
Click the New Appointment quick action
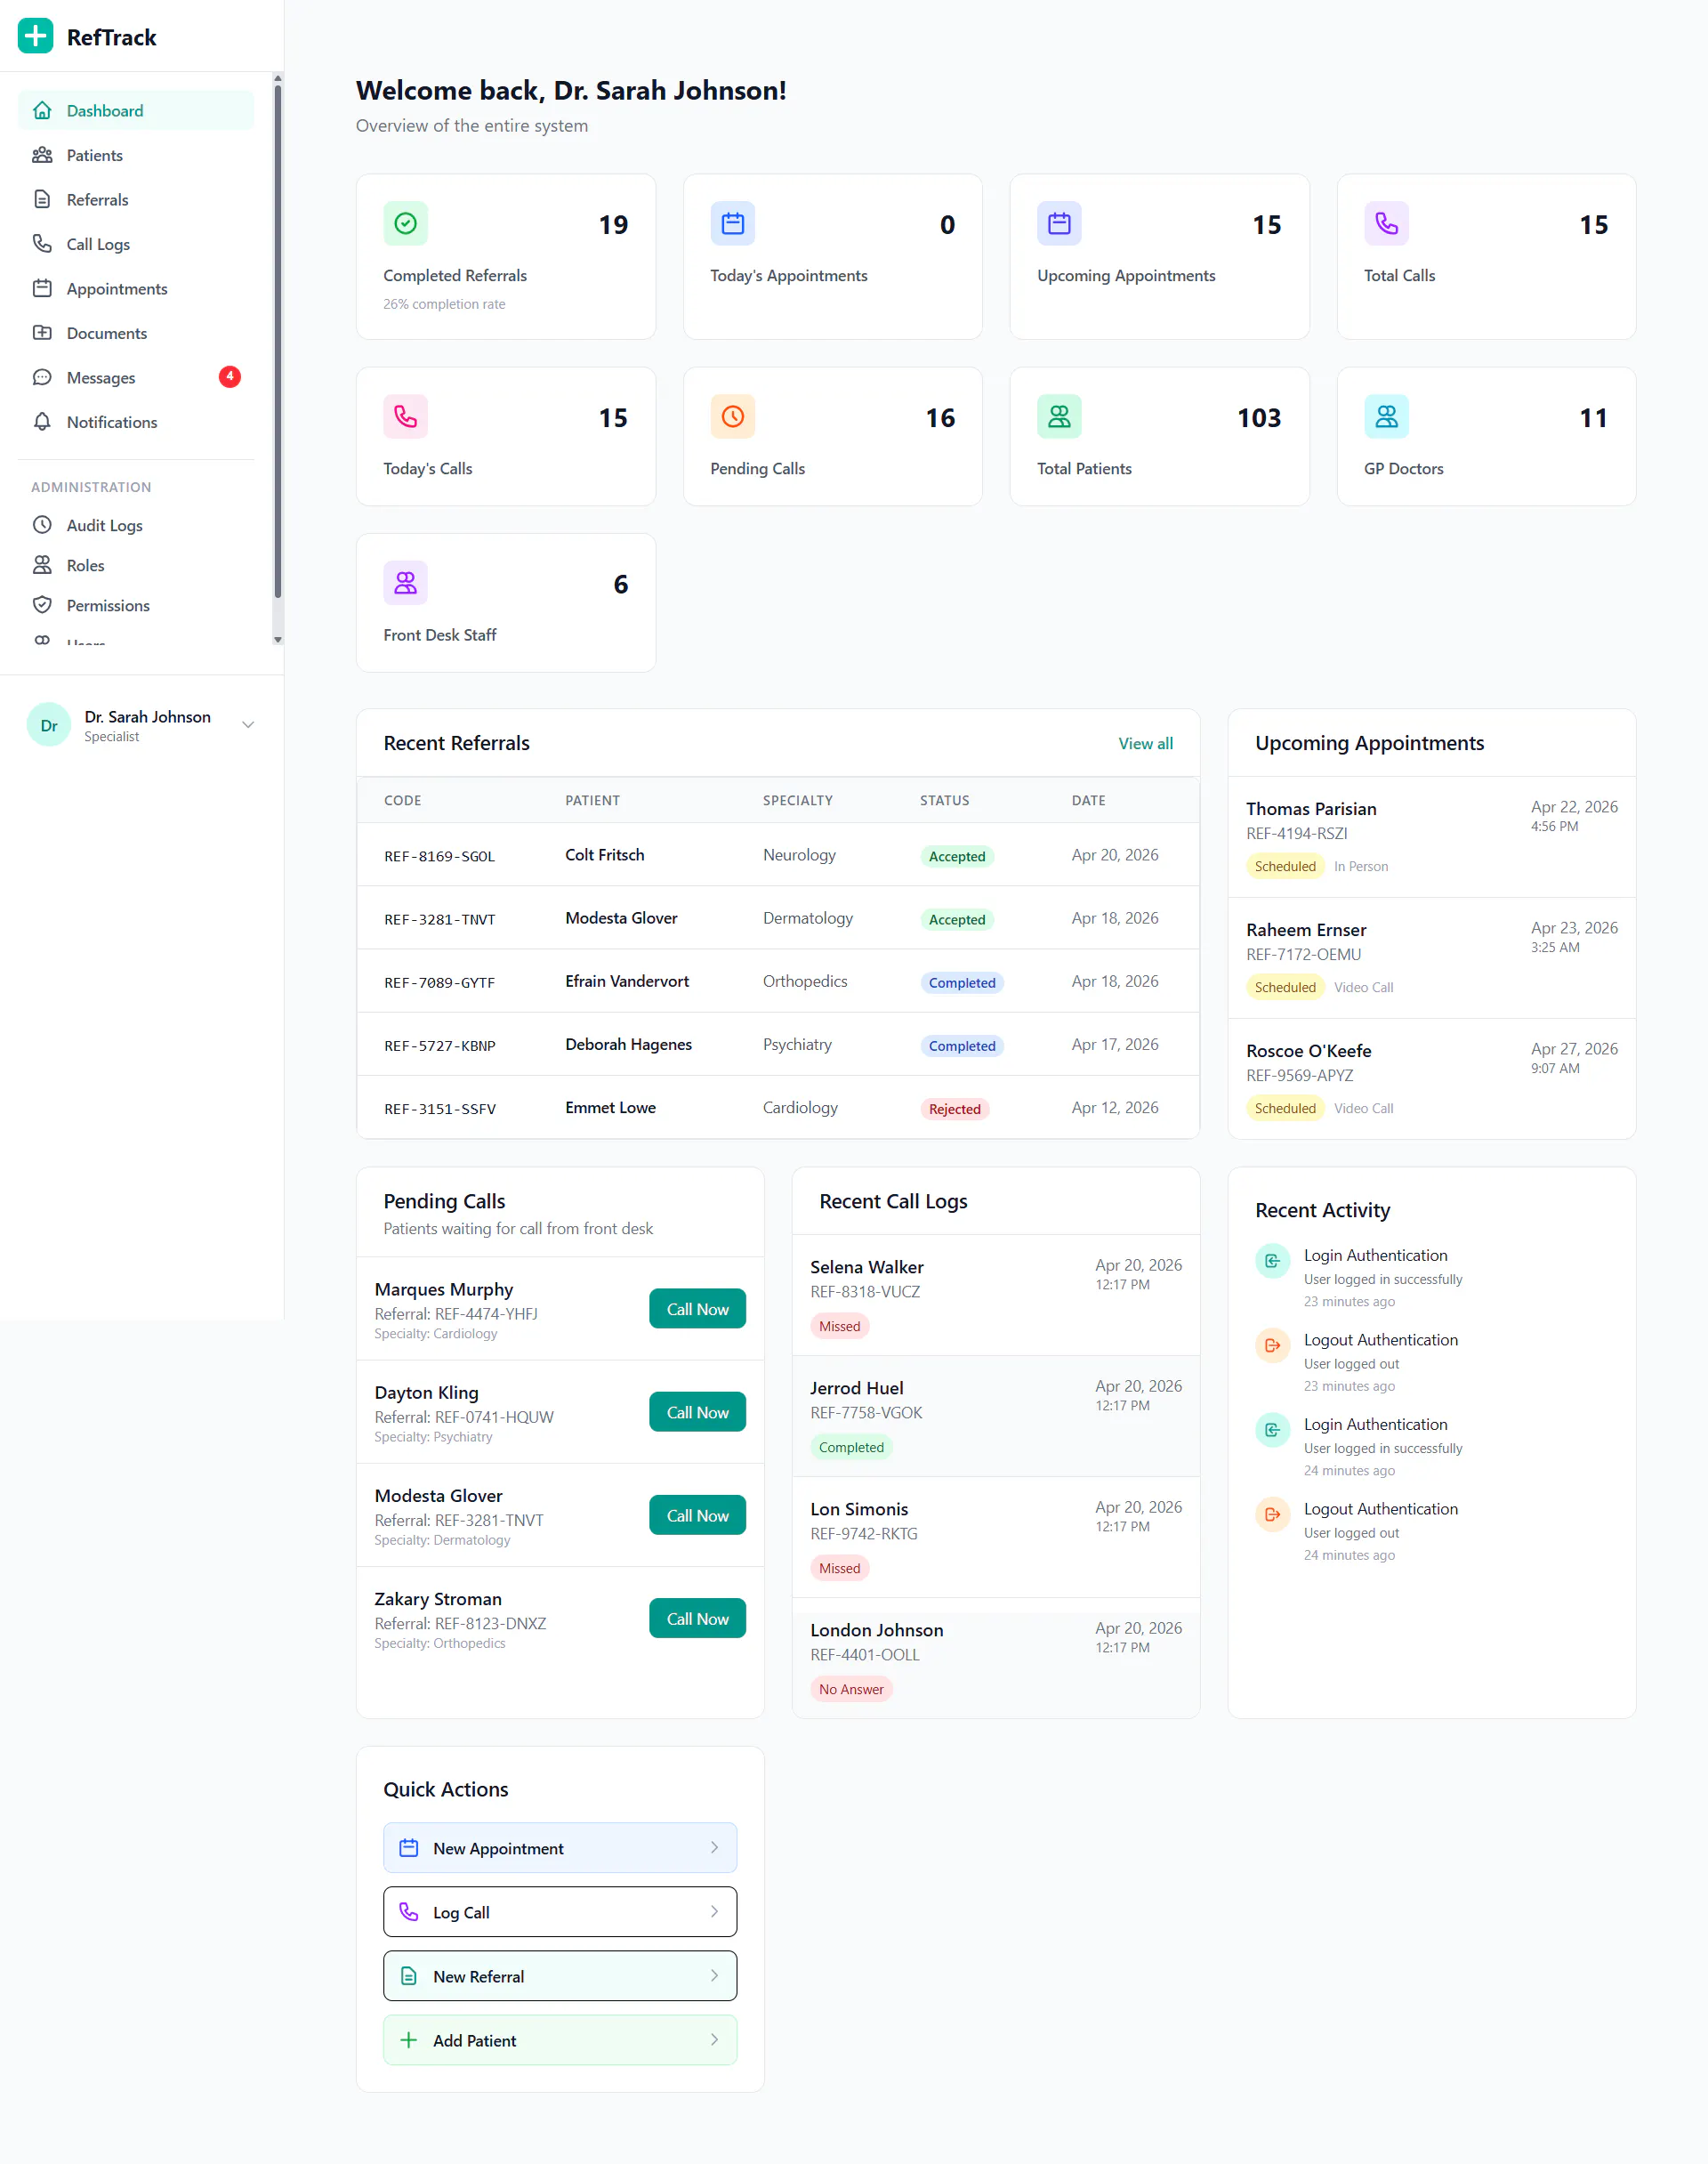coord(560,1848)
